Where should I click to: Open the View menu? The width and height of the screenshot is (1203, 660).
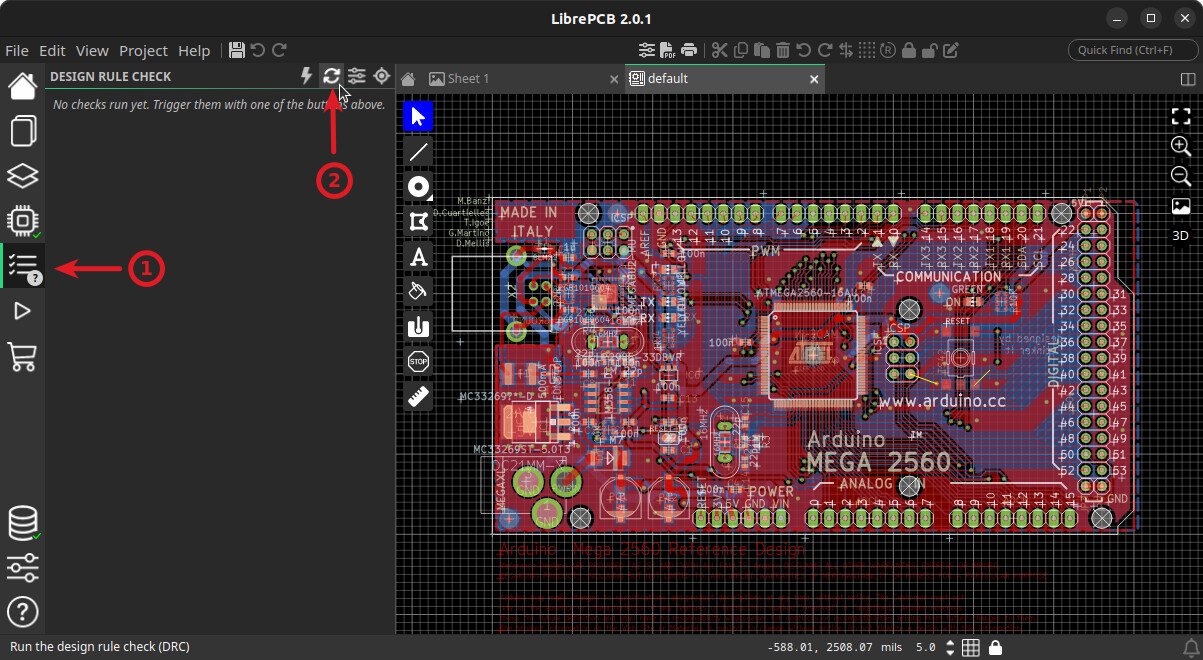pyautogui.click(x=92, y=50)
